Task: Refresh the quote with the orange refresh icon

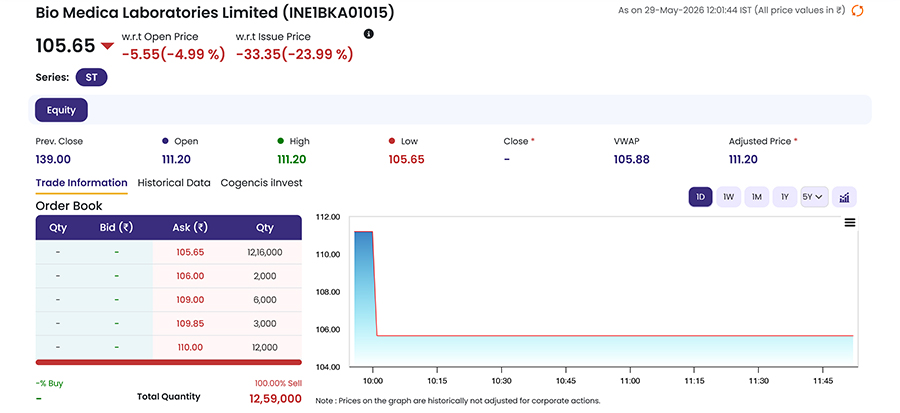Action: [x=857, y=10]
